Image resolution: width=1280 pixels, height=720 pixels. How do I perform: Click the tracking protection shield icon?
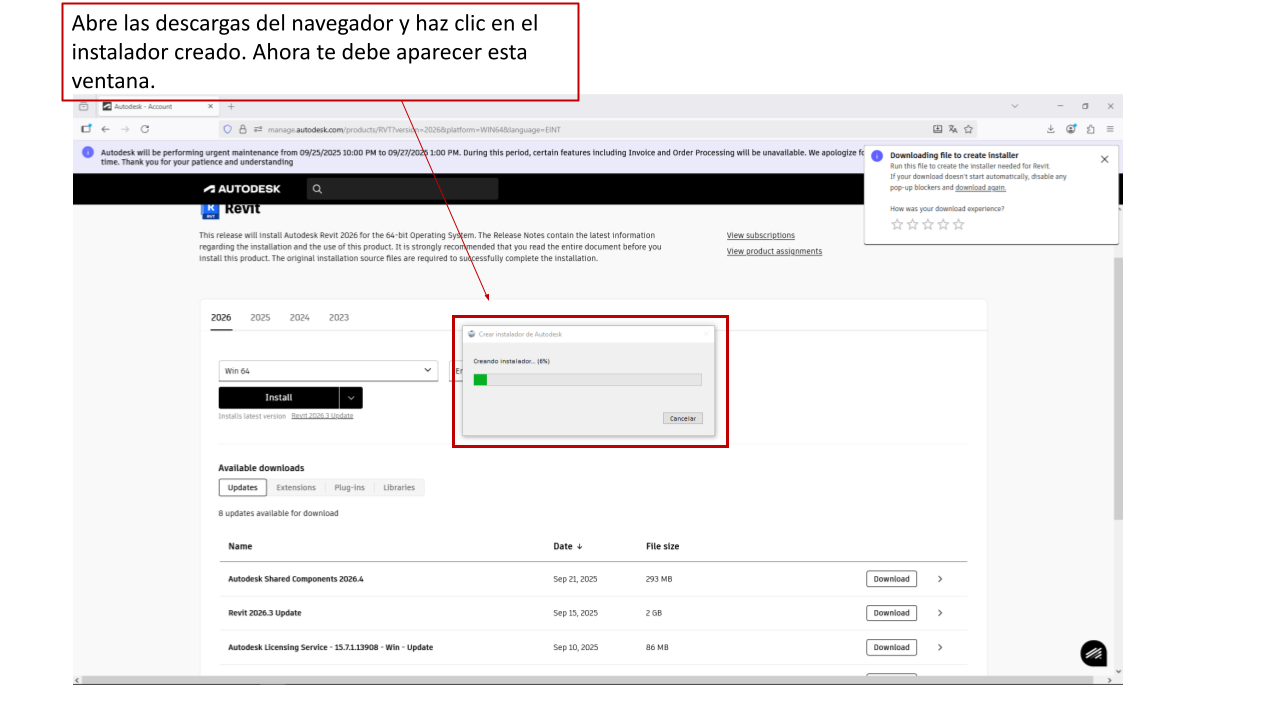(228, 129)
